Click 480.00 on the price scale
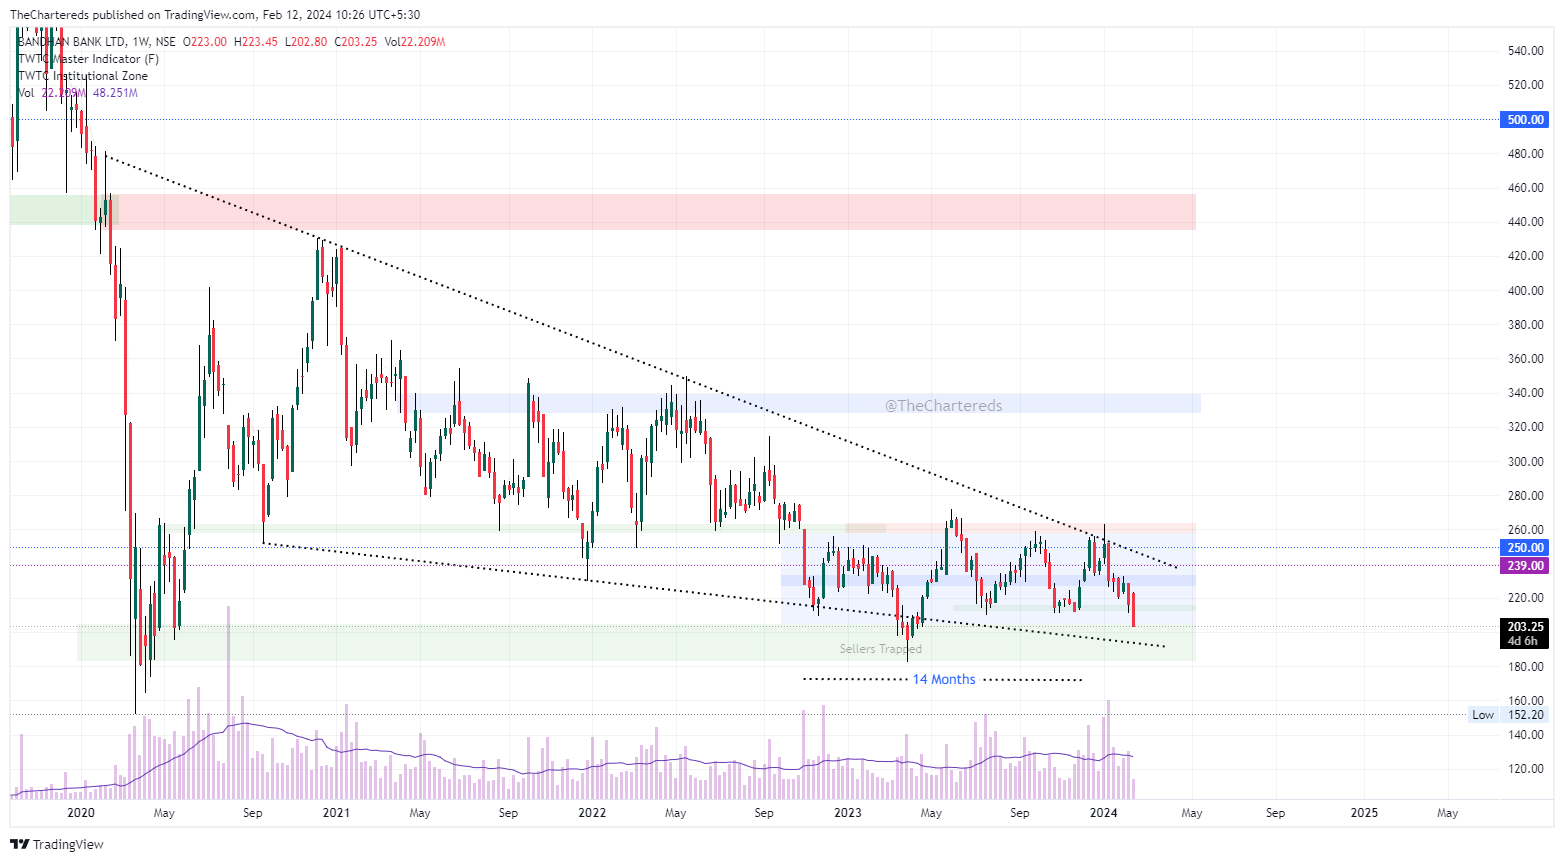1564x862 pixels. tap(1525, 154)
